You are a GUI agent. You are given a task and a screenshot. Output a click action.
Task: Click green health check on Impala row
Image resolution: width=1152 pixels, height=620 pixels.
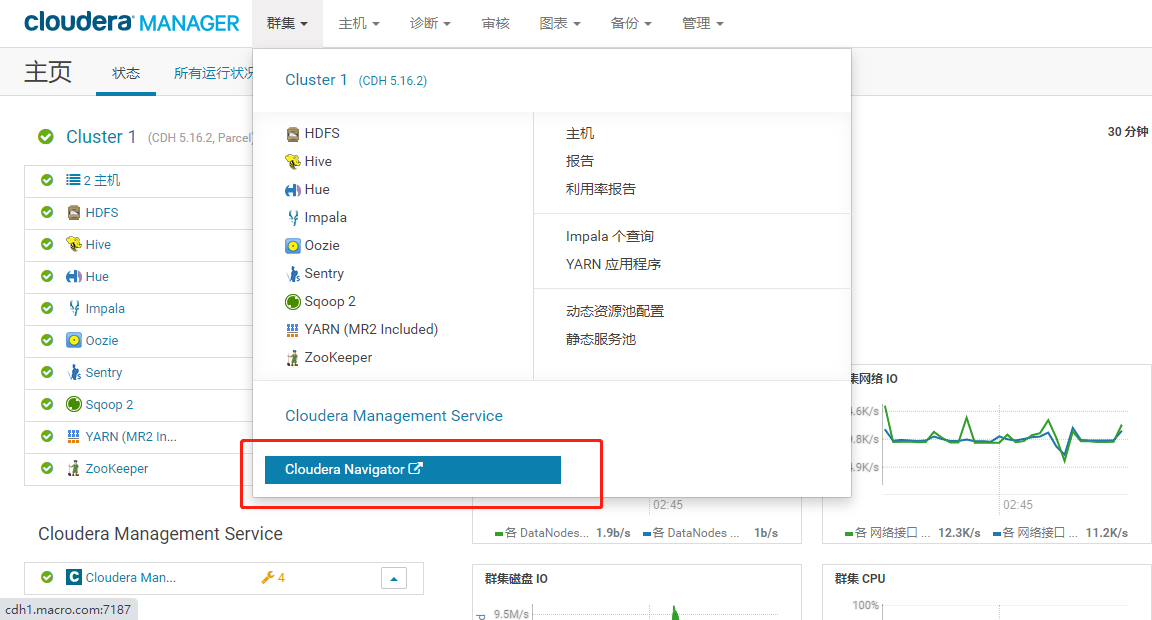pyautogui.click(x=47, y=308)
